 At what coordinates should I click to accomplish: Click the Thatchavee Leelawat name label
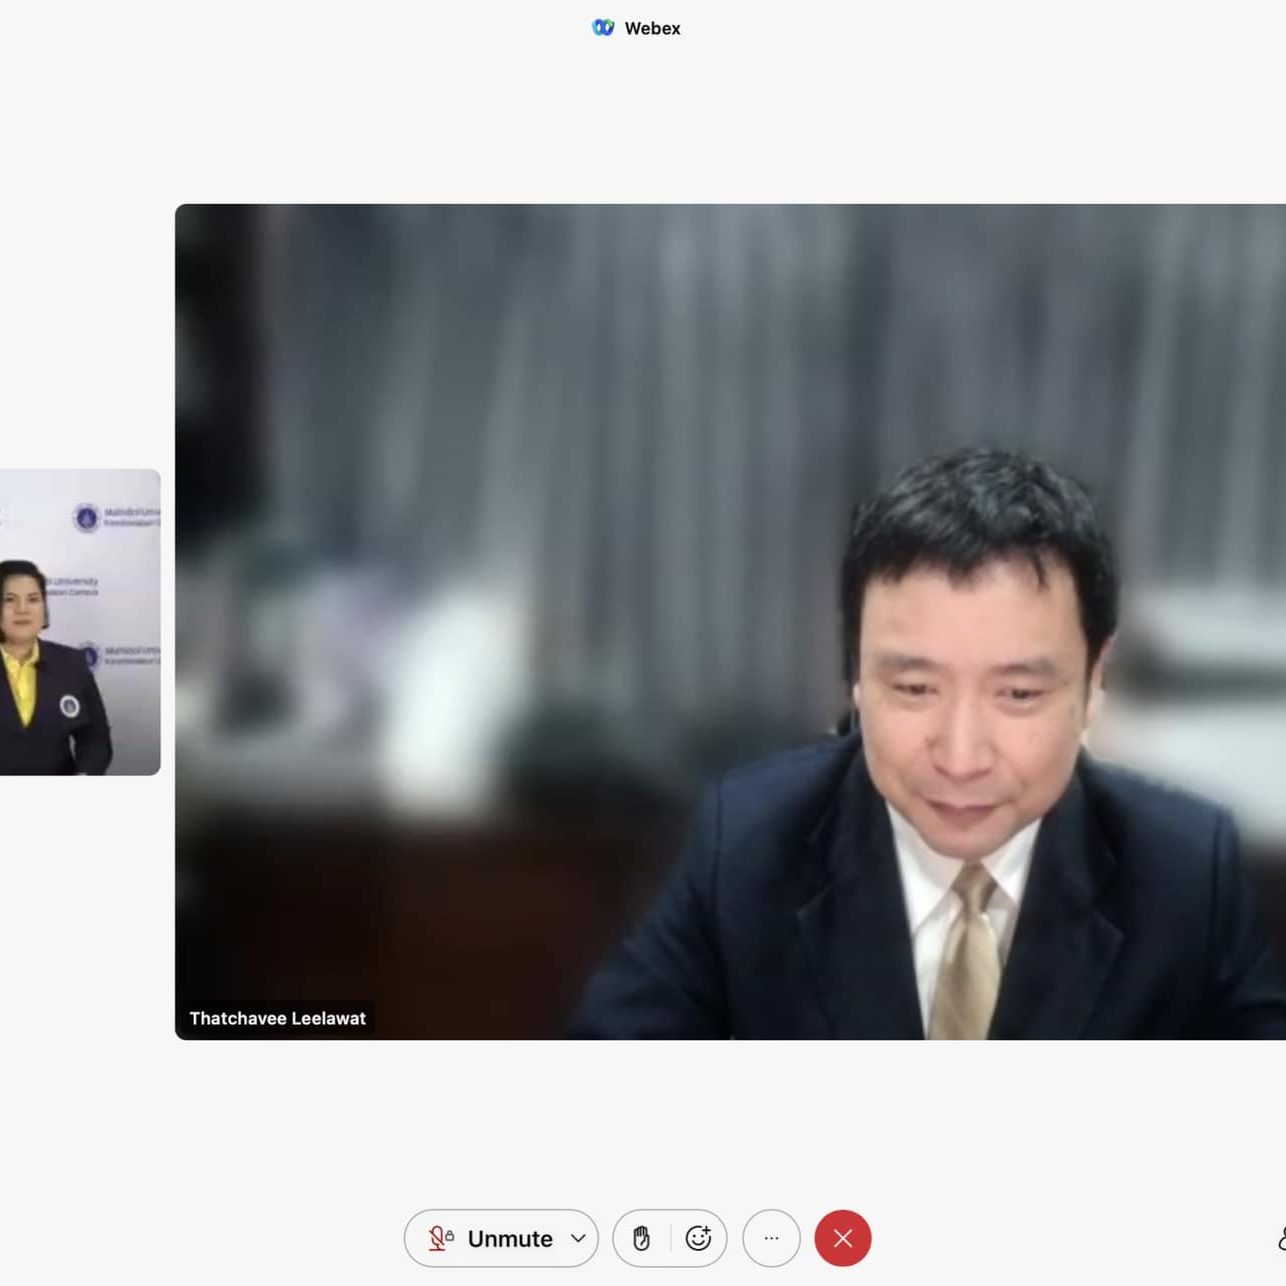click(x=277, y=1018)
